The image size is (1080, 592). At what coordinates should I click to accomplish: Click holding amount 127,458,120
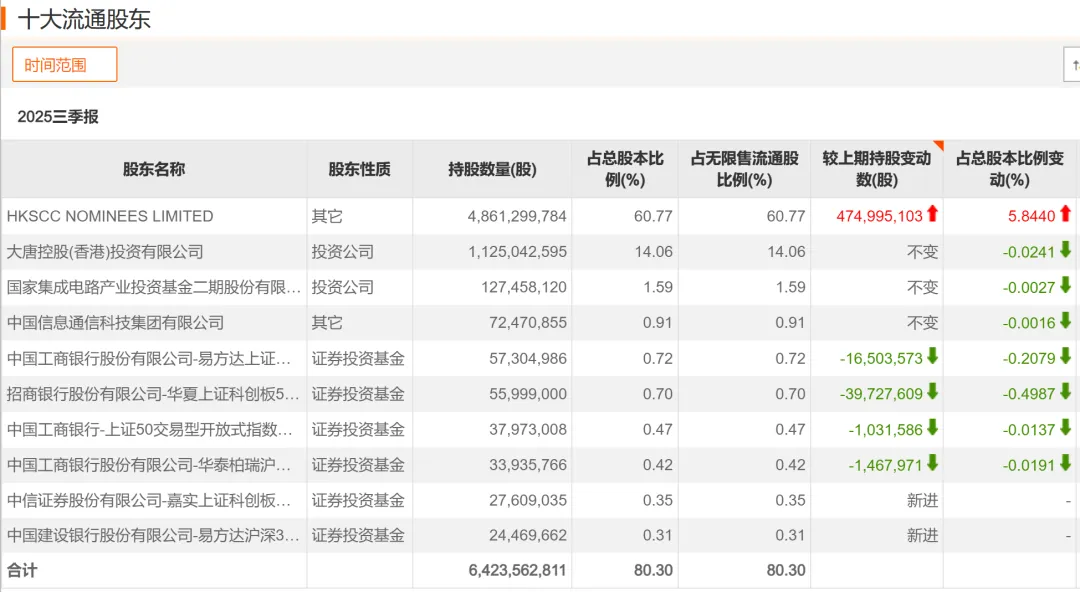tap(523, 287)
